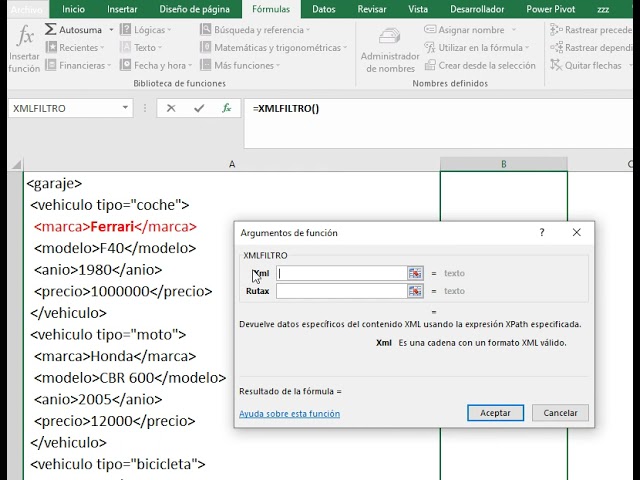Click the <anio>2005</anio> text
Viewport: 640px width, 480px height.
(x=98, y=400)
